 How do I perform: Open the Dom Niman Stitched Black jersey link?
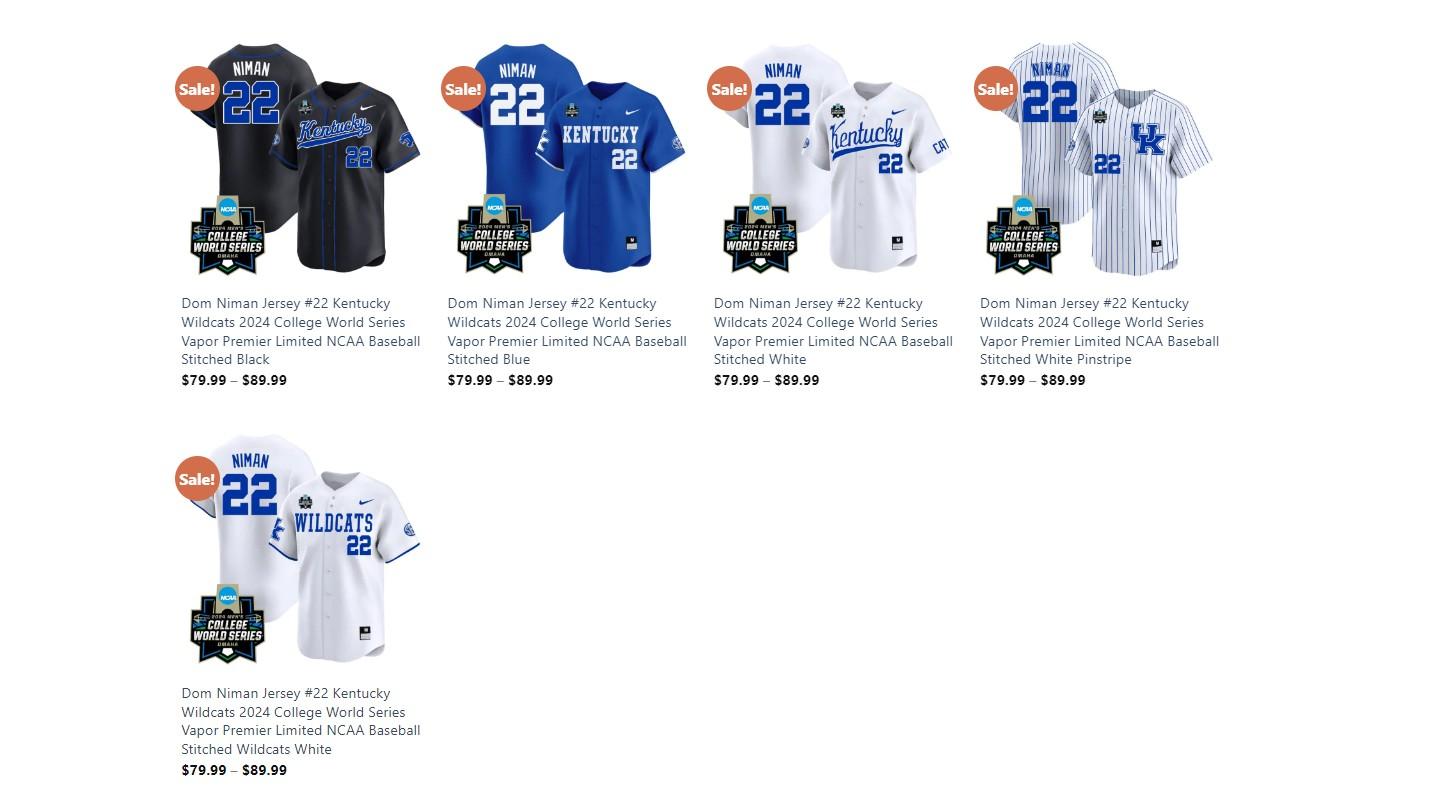(x=301, y=331)
